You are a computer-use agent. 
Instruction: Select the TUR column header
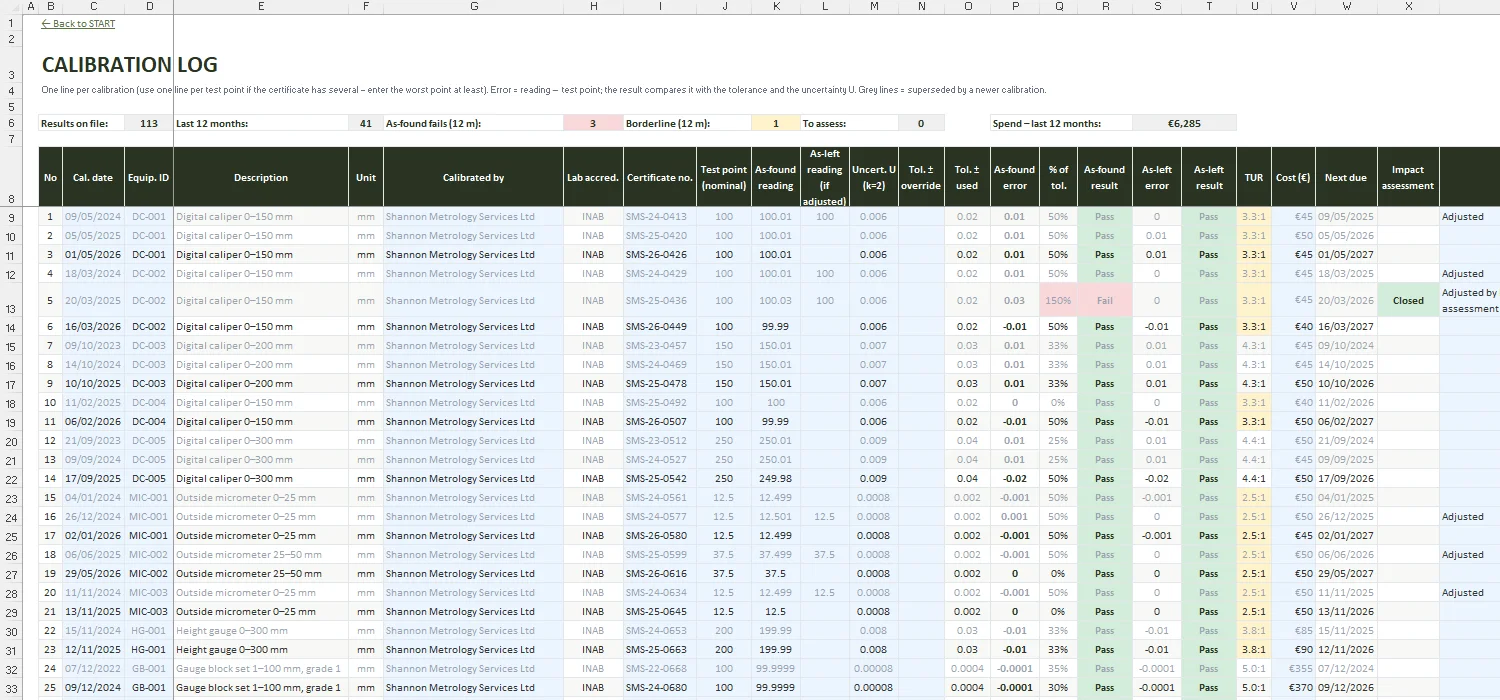click(1254, 177)
